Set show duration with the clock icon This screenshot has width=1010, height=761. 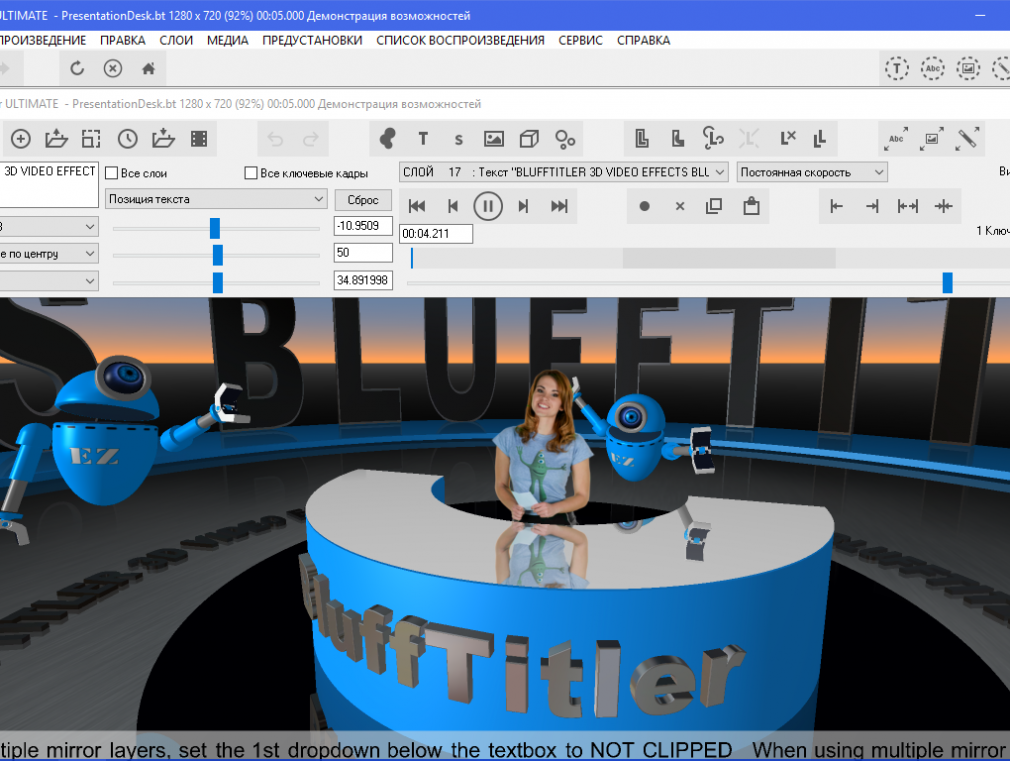(x=128, y=139)
